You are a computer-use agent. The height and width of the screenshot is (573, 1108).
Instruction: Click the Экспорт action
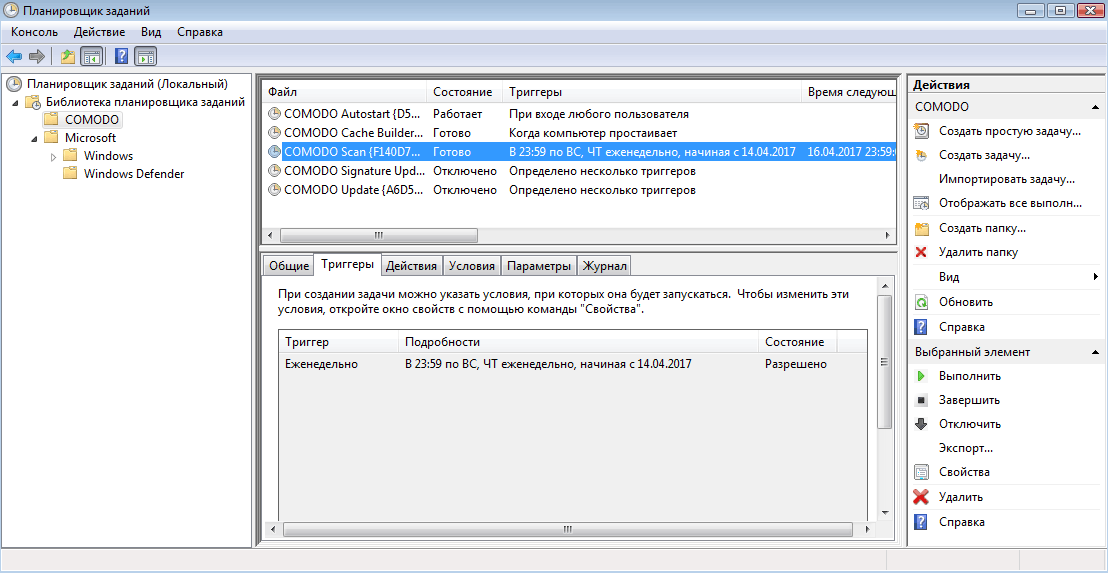[966, 448]
